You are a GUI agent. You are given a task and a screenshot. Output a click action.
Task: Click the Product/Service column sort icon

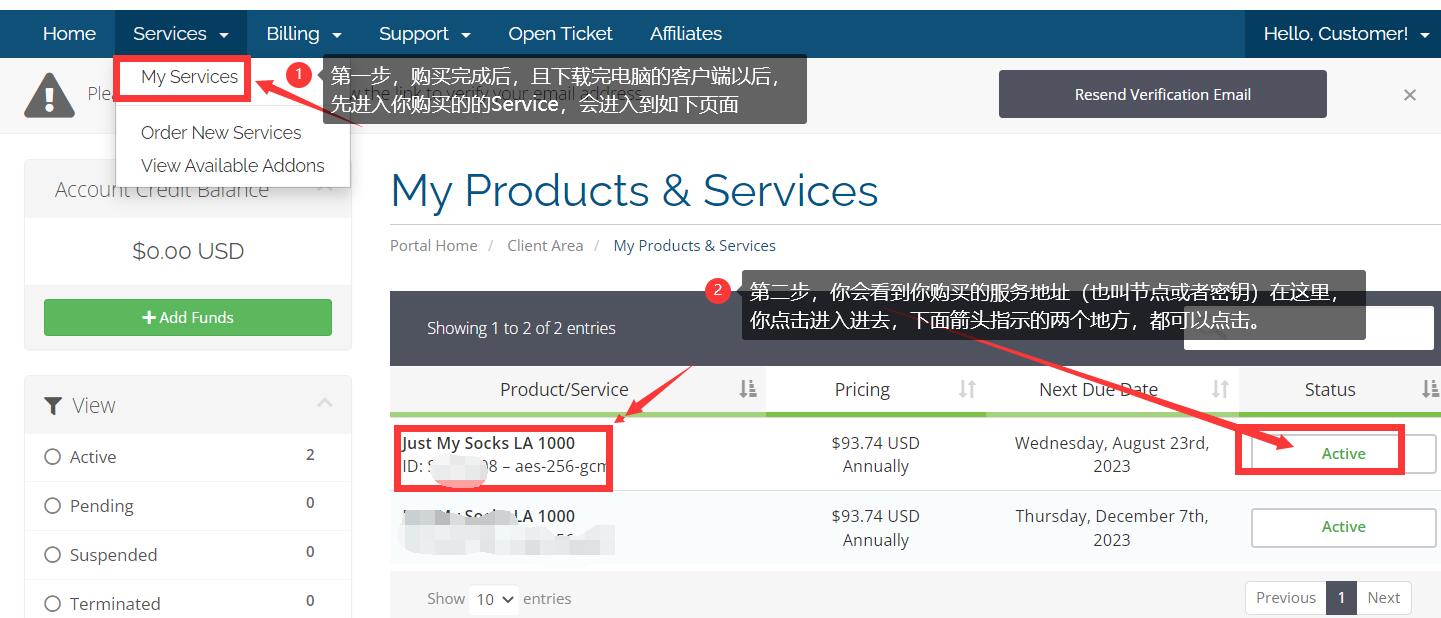point(747,389)
